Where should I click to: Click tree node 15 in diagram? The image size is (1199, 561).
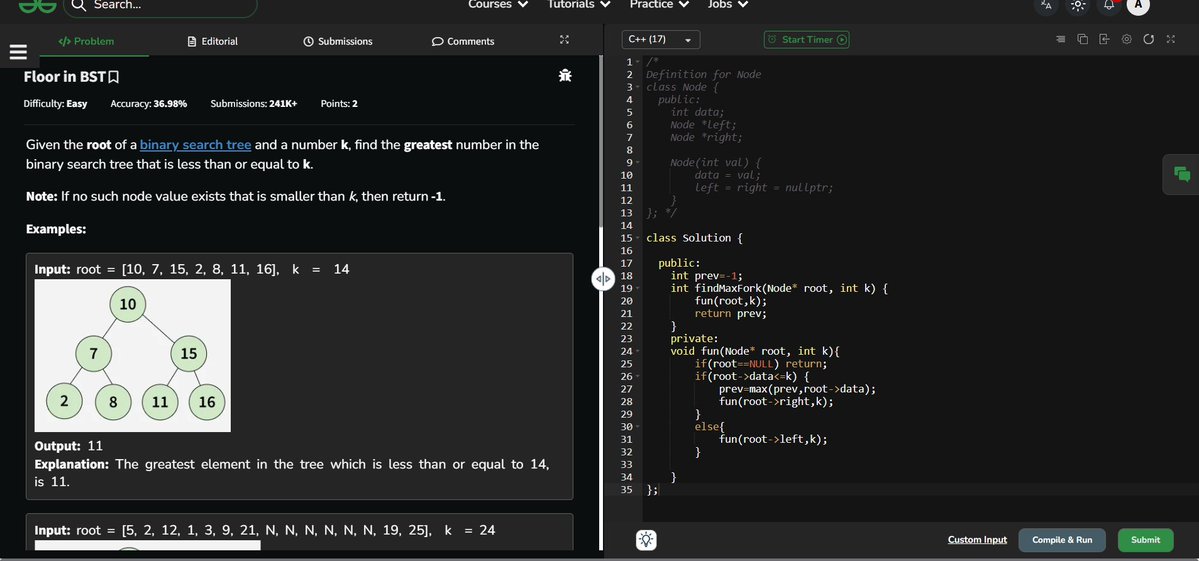click(189, 353)
